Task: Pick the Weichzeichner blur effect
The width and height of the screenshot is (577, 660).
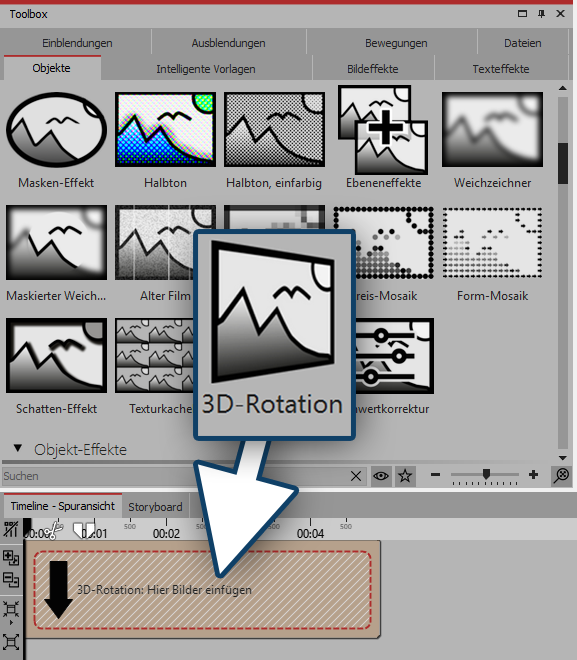Action: click(x=492, y=130)
